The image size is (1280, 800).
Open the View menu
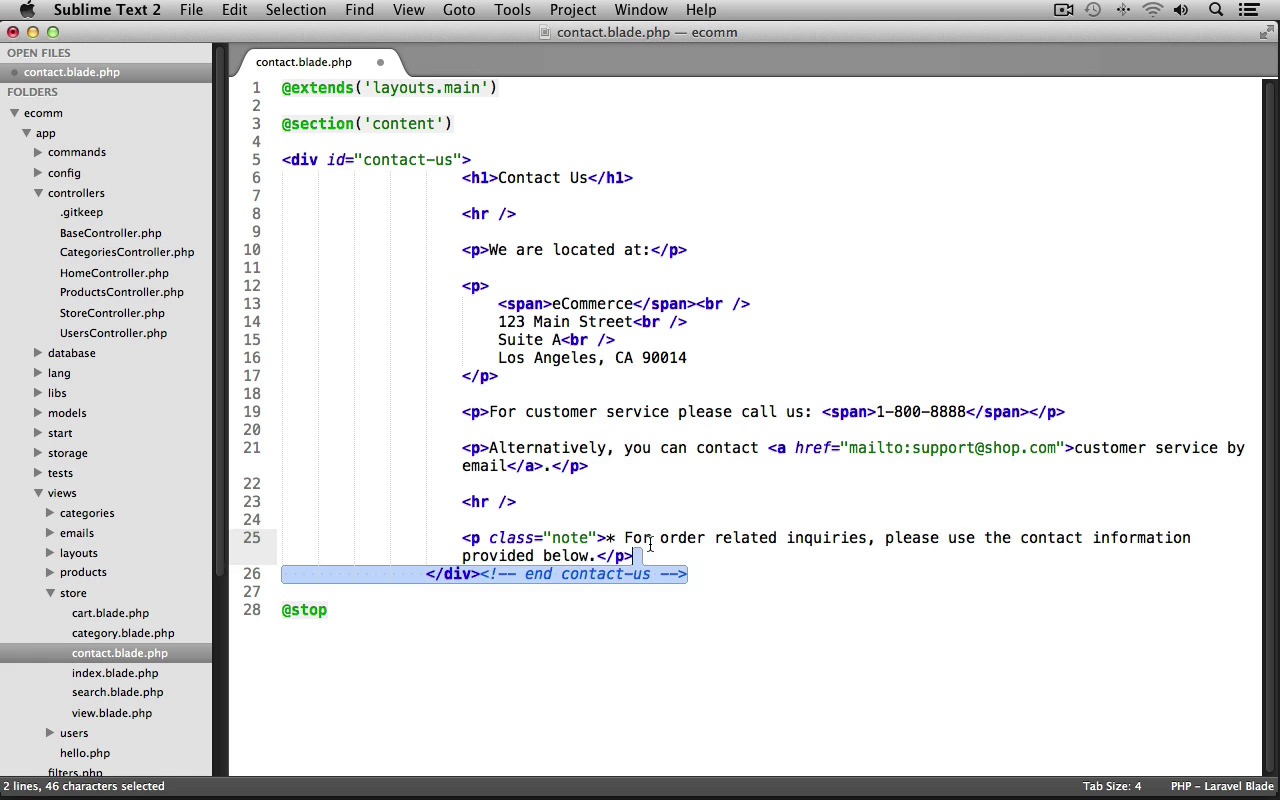408,10
